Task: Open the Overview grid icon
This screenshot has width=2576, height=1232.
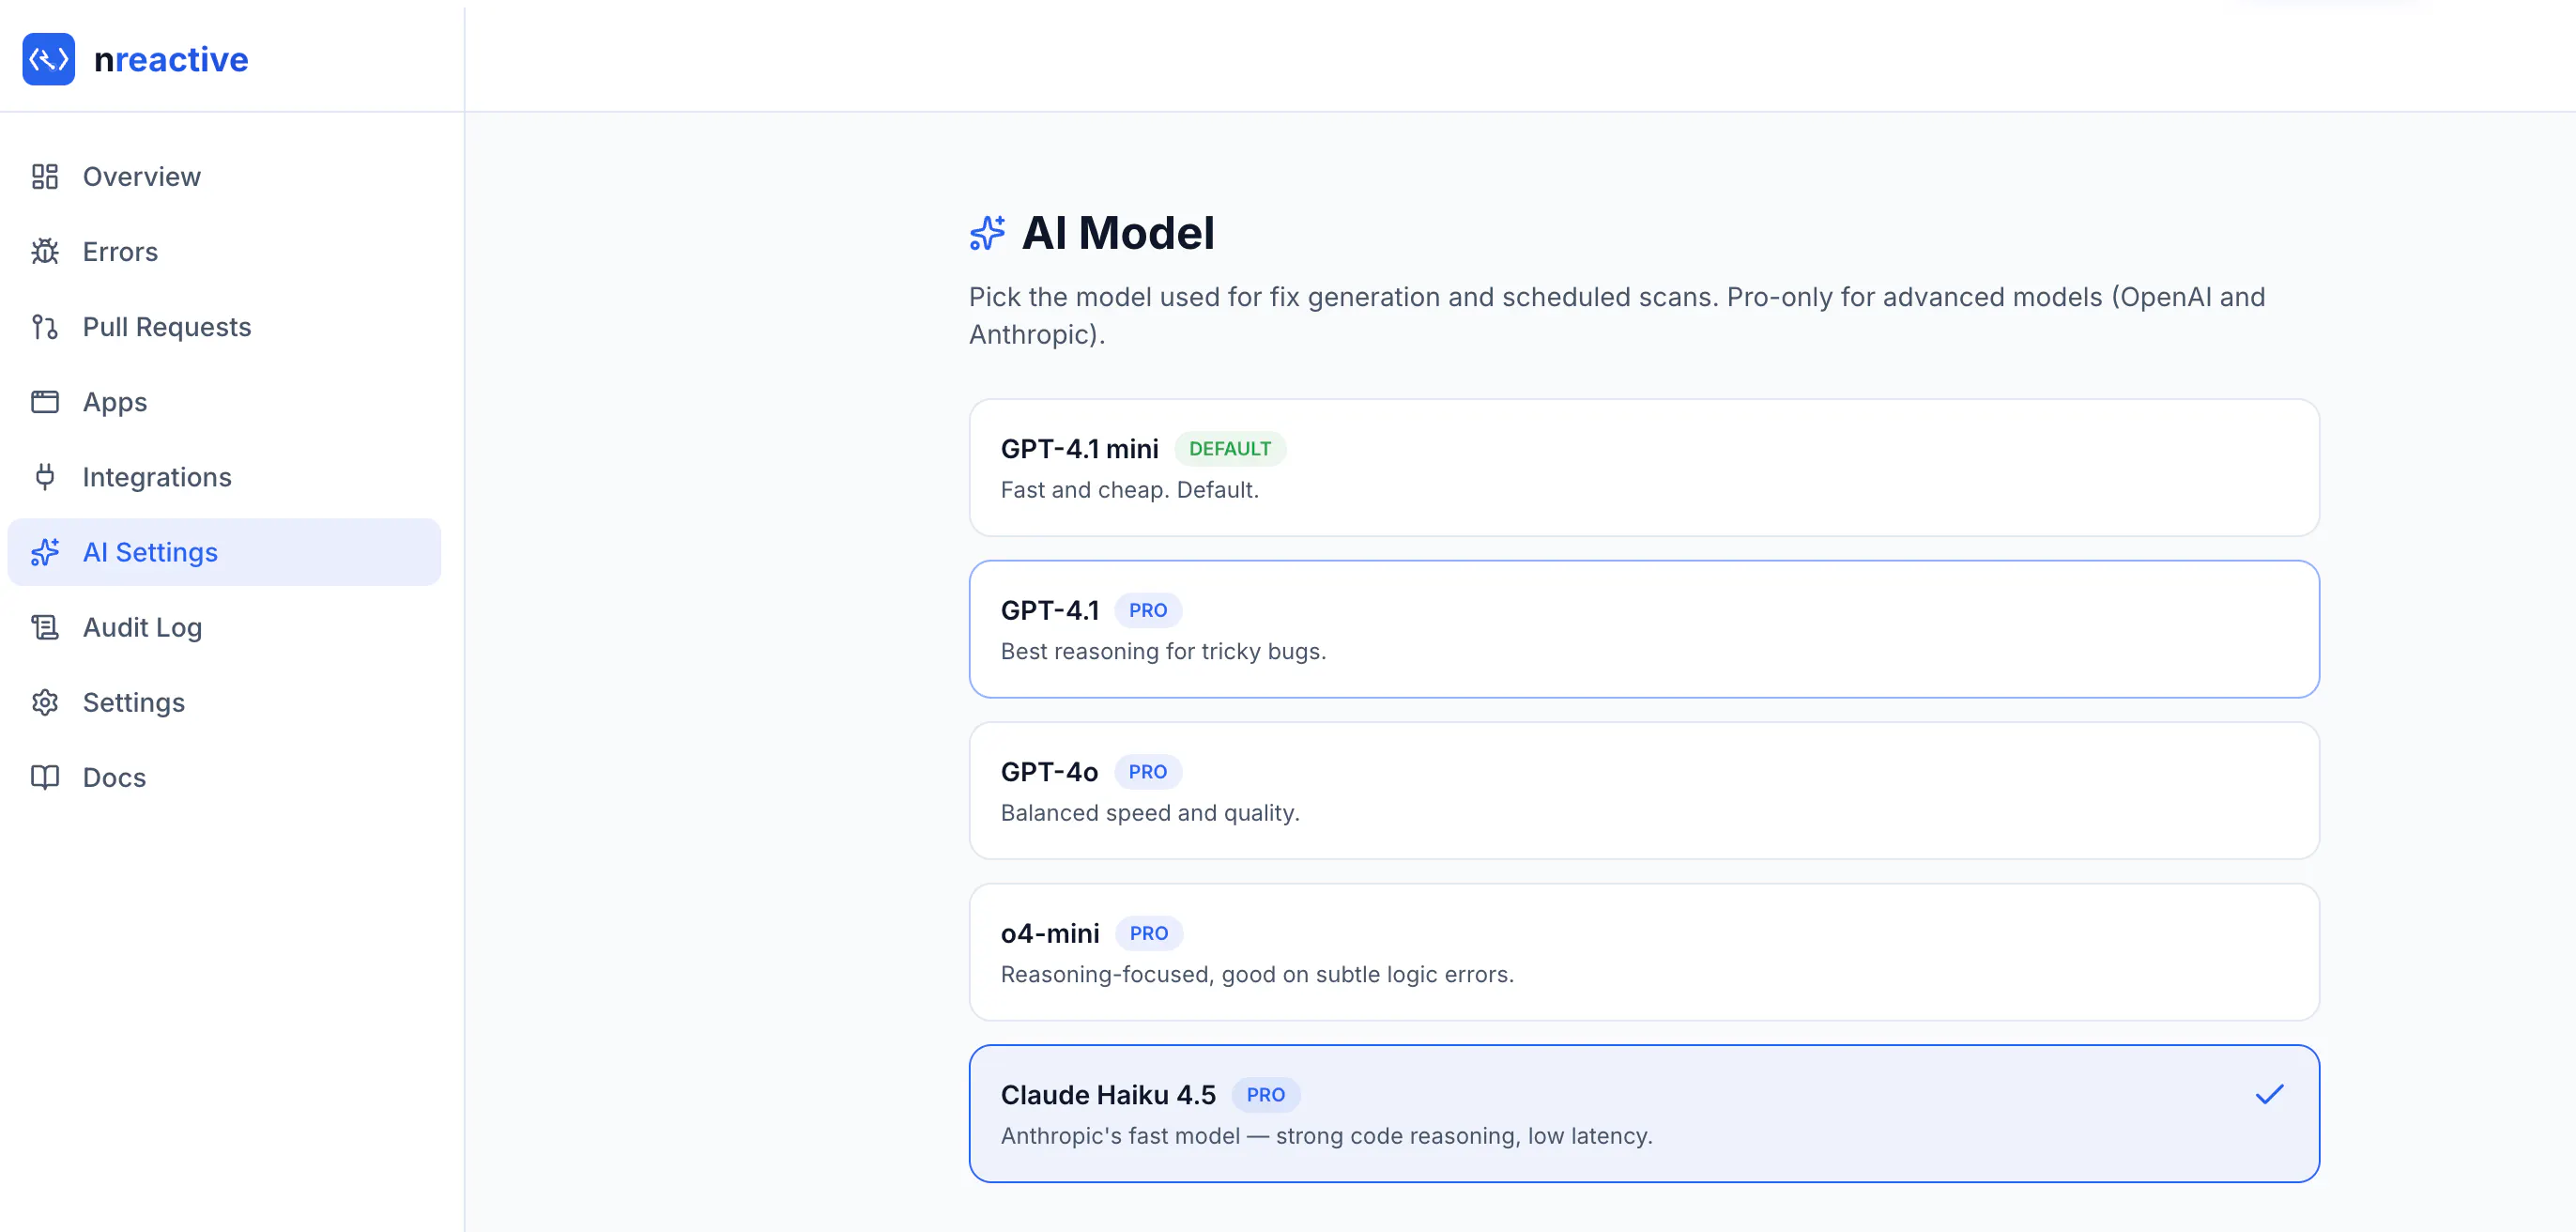Action: (x=45, y=177)
